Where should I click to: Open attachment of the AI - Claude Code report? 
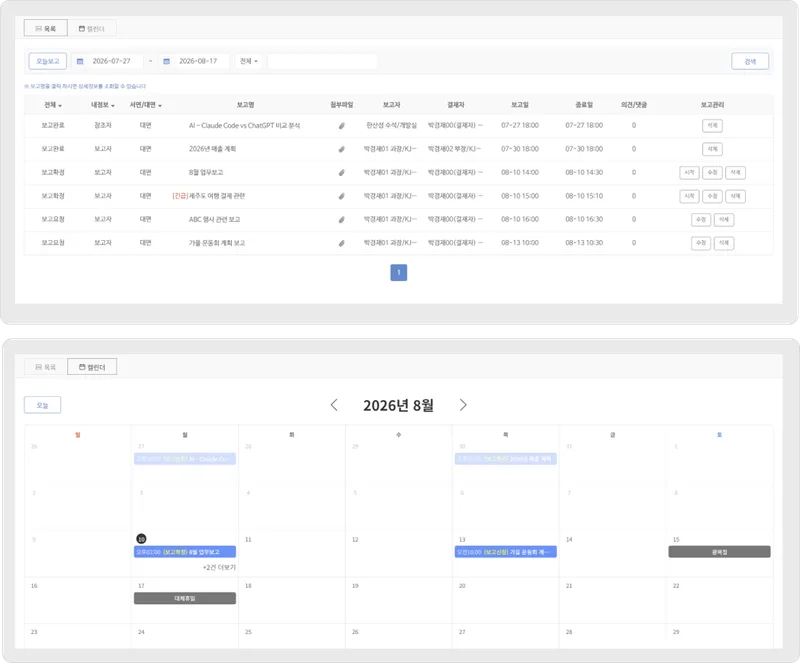pos(341,126)
